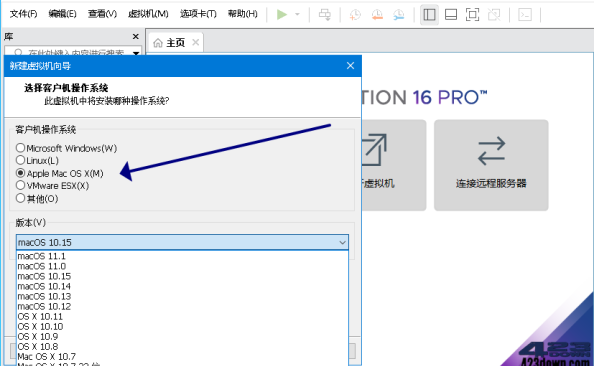Click the green power on play icon
This screenshot has height=366, width=594.
click(x=281, y=15)
